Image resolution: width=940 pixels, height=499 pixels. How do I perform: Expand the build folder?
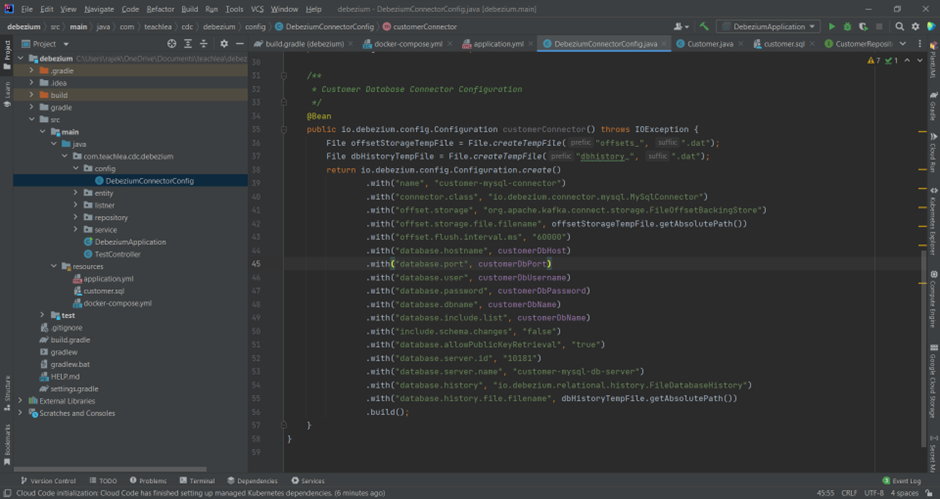pyautogui.click(x=32, y=95)
